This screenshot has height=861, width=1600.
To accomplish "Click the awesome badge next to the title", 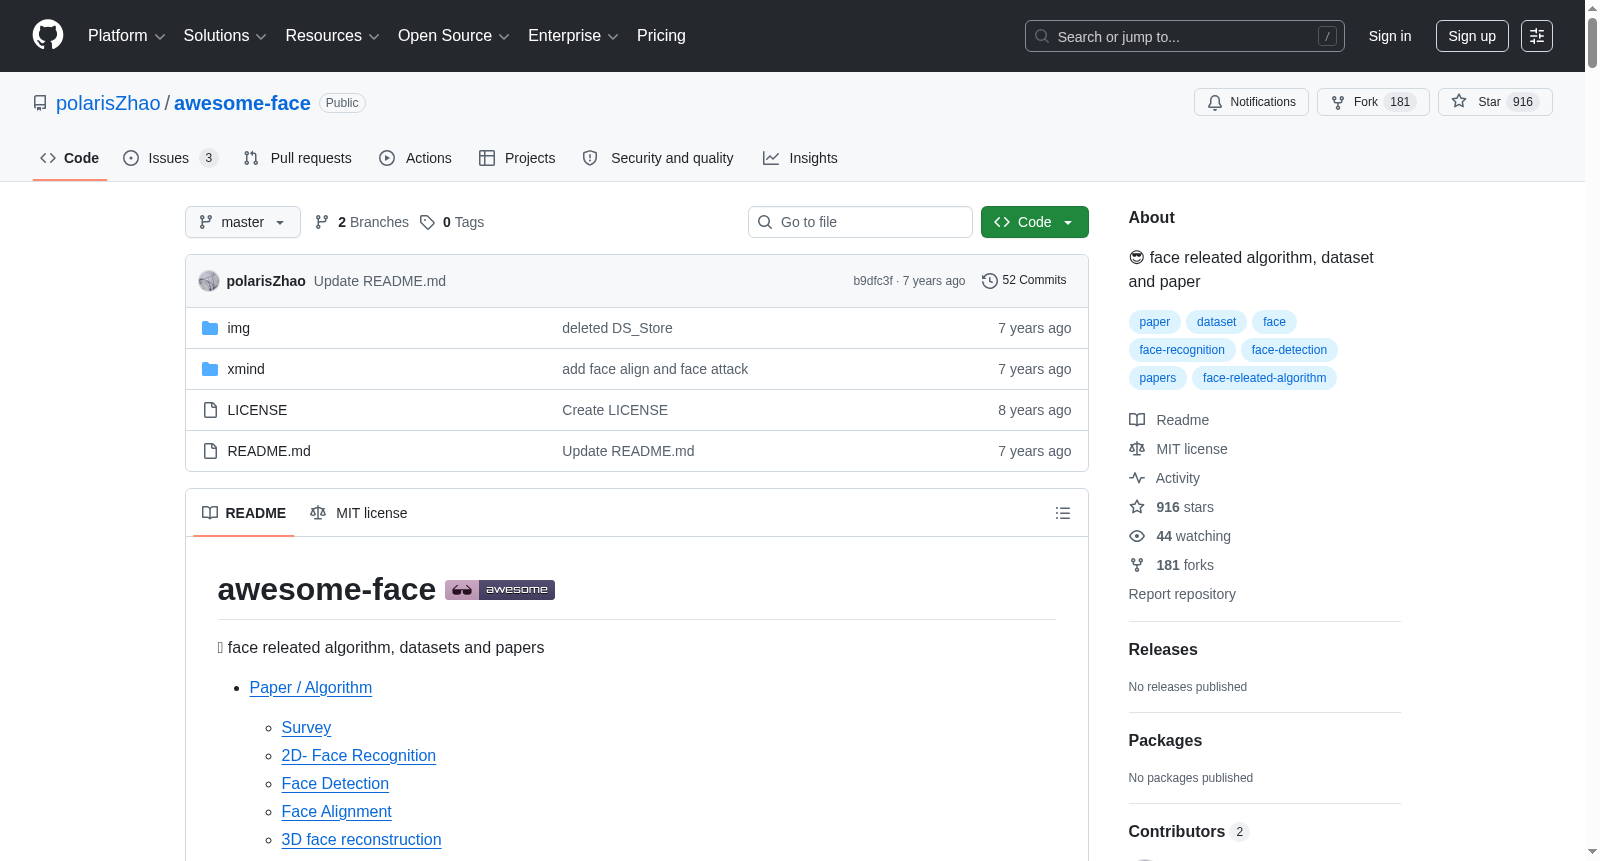I will (500, 590).
